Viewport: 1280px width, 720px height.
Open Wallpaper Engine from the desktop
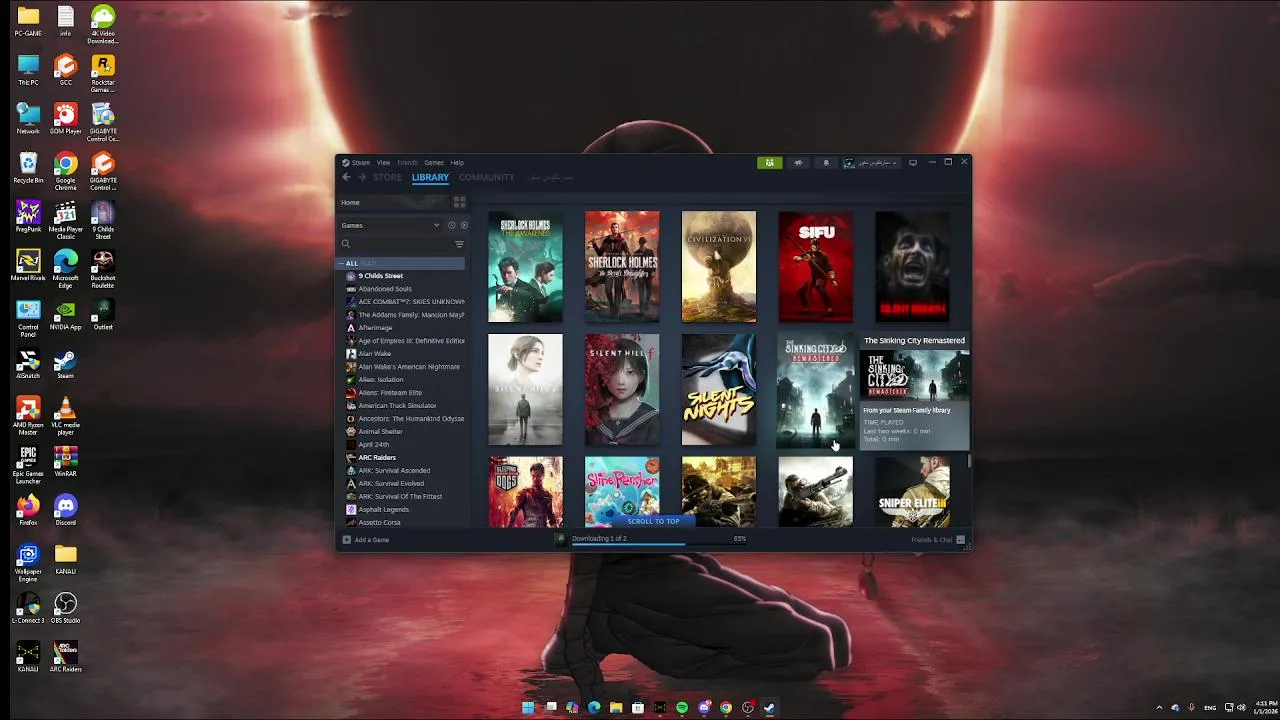28,561
